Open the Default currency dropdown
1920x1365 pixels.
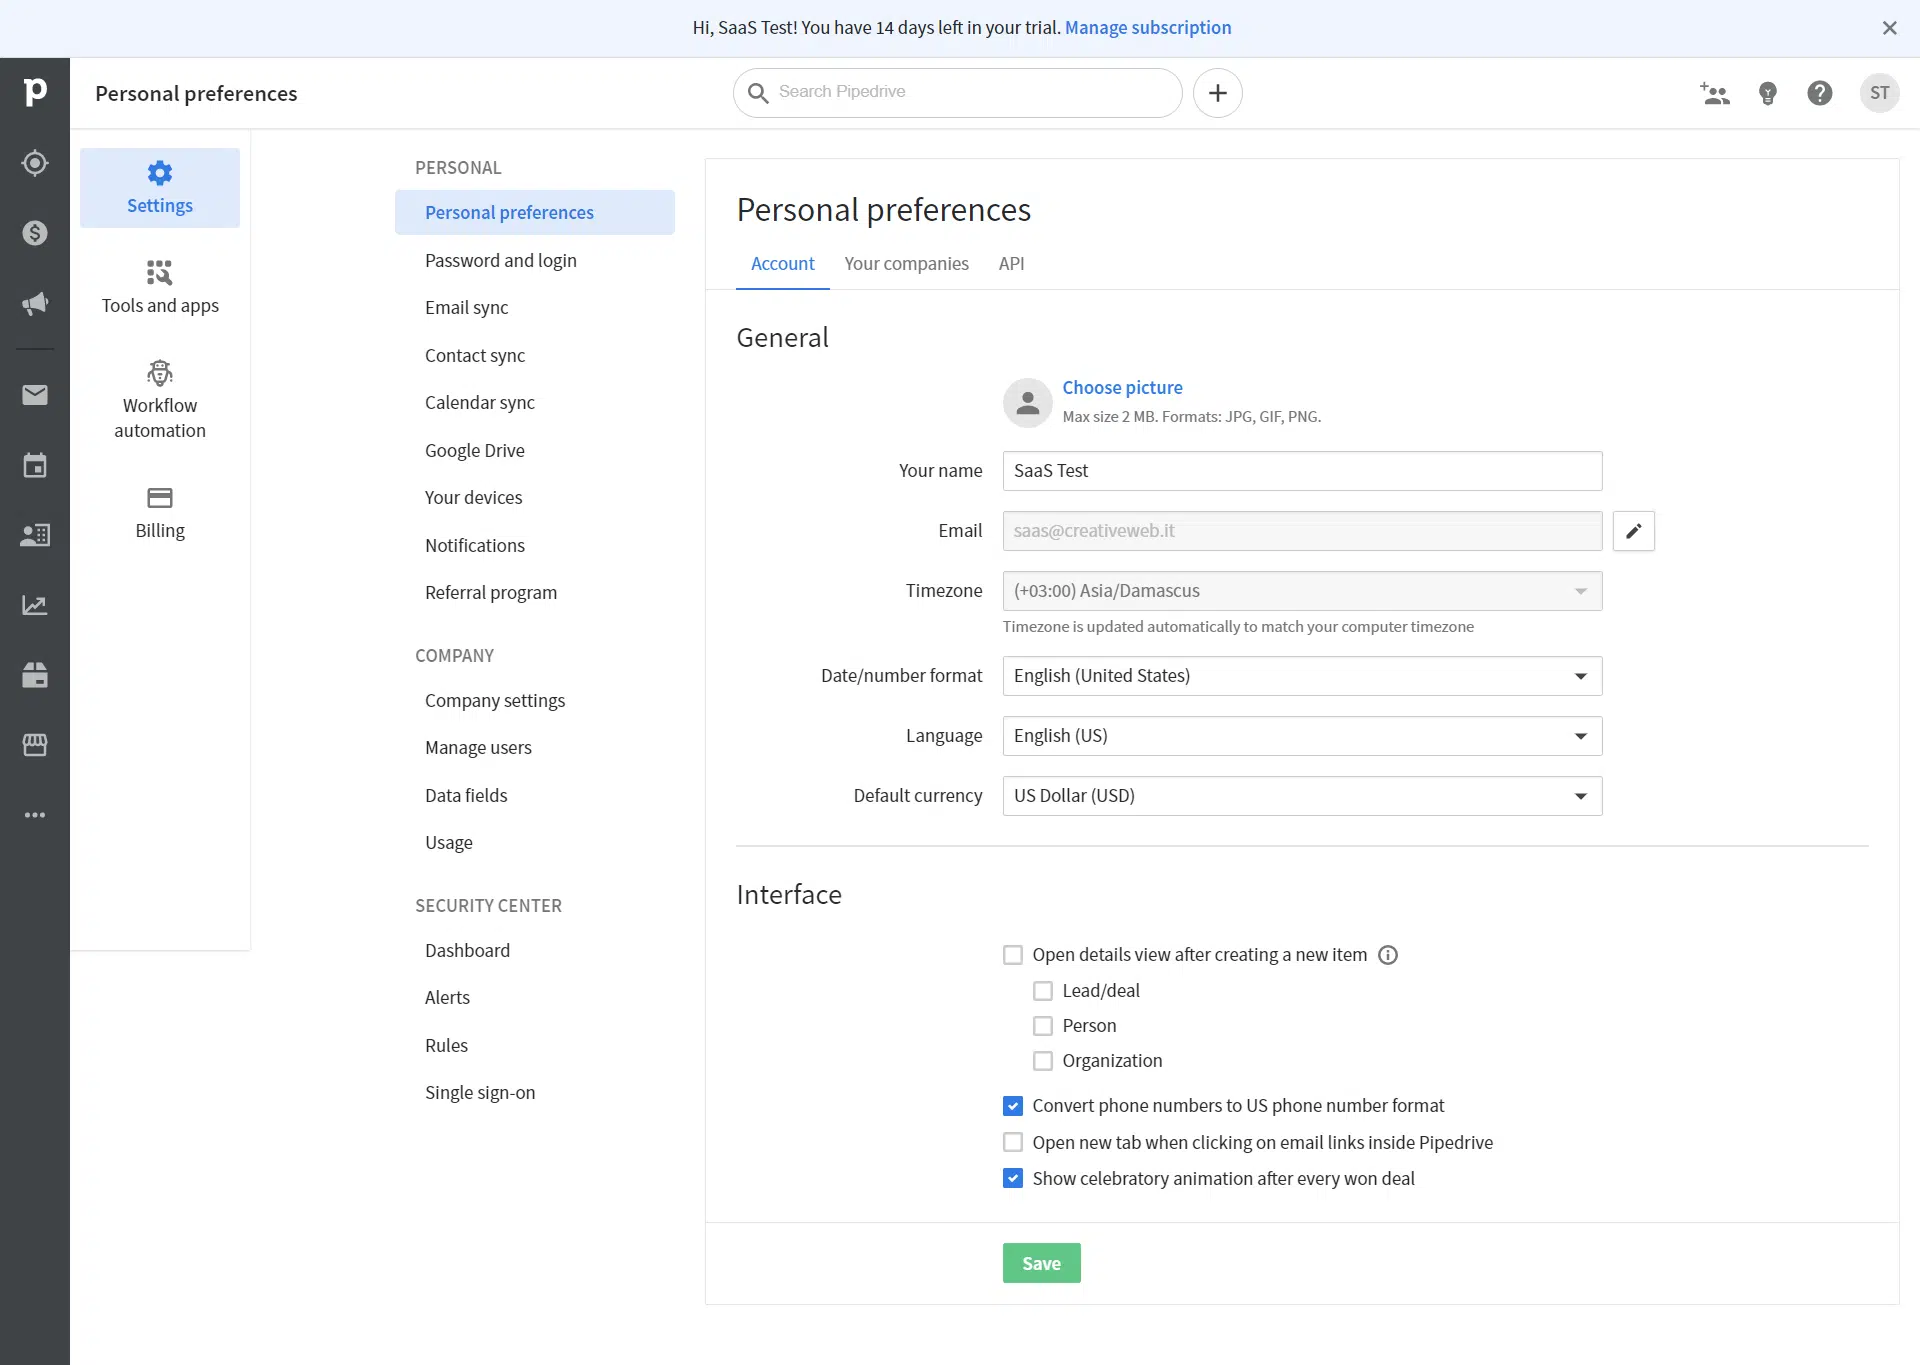(1302, 796)
